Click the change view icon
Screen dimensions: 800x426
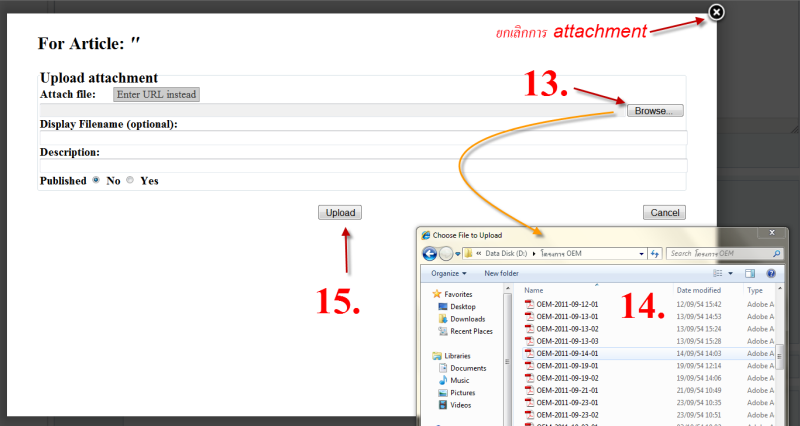pyautogui.click(x=718, y=273)
